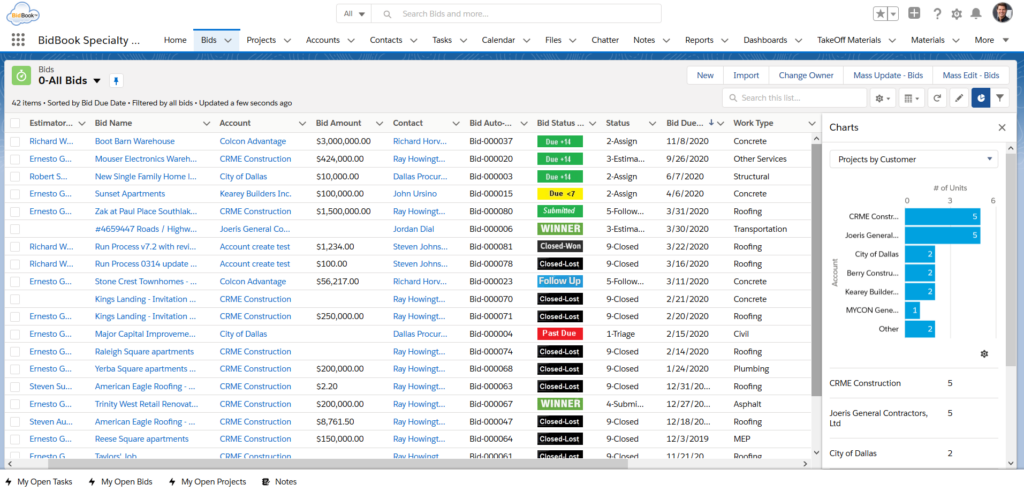This screenshot has width=1024, height=492.
Task: Open My Open Bids utility item
Action: [121, 482]
